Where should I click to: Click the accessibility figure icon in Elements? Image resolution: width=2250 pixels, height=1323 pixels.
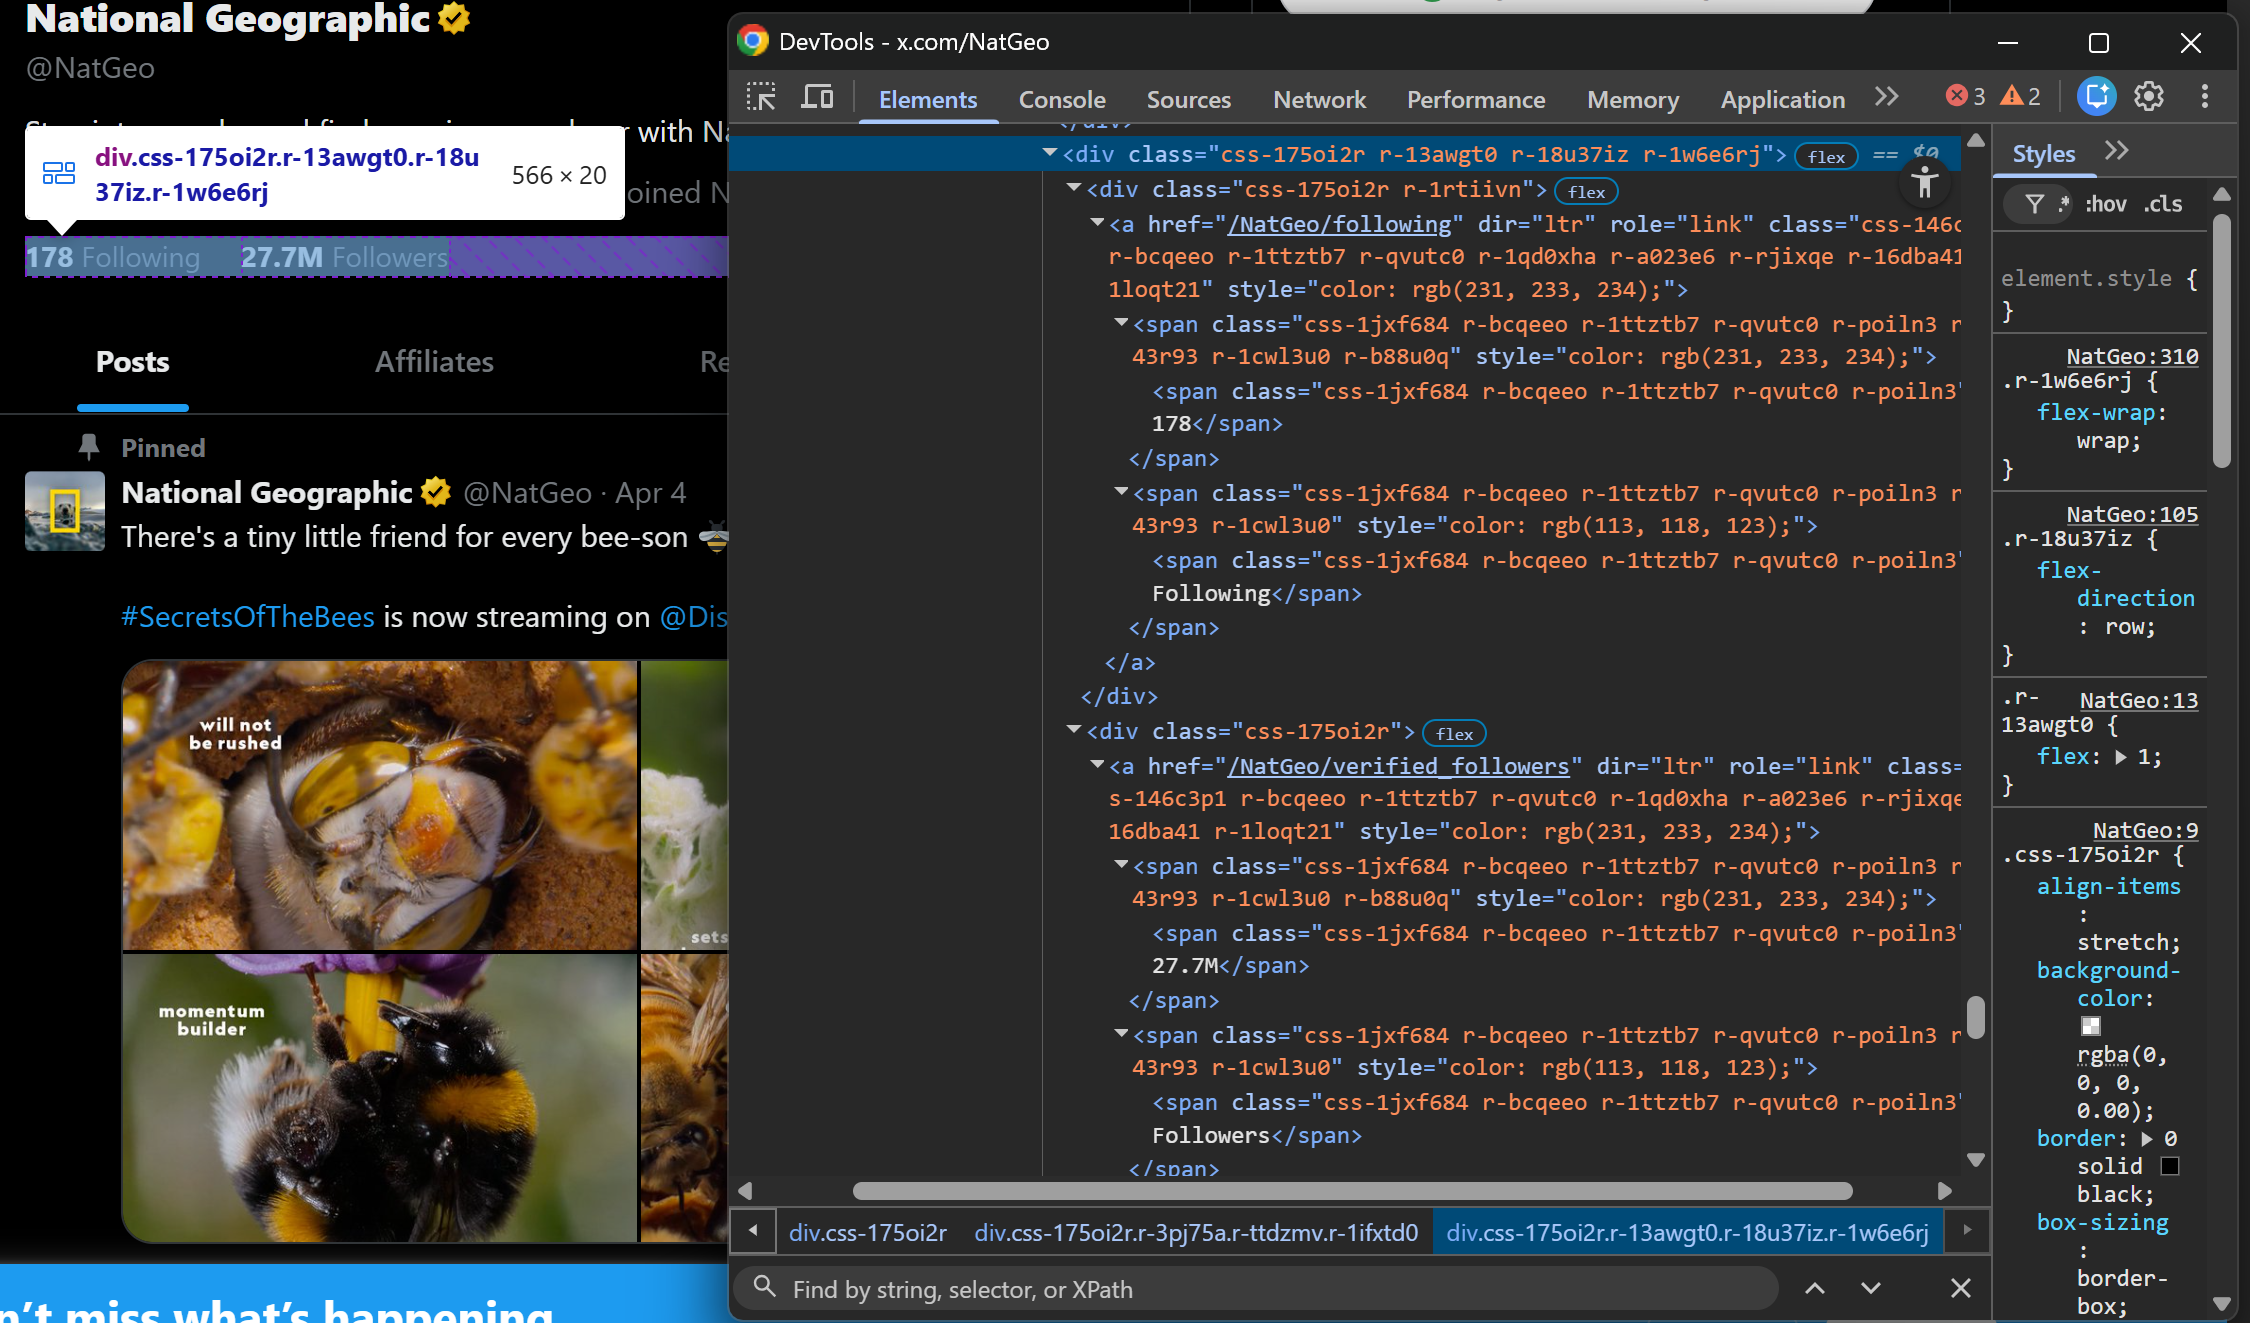(1924, 182)
